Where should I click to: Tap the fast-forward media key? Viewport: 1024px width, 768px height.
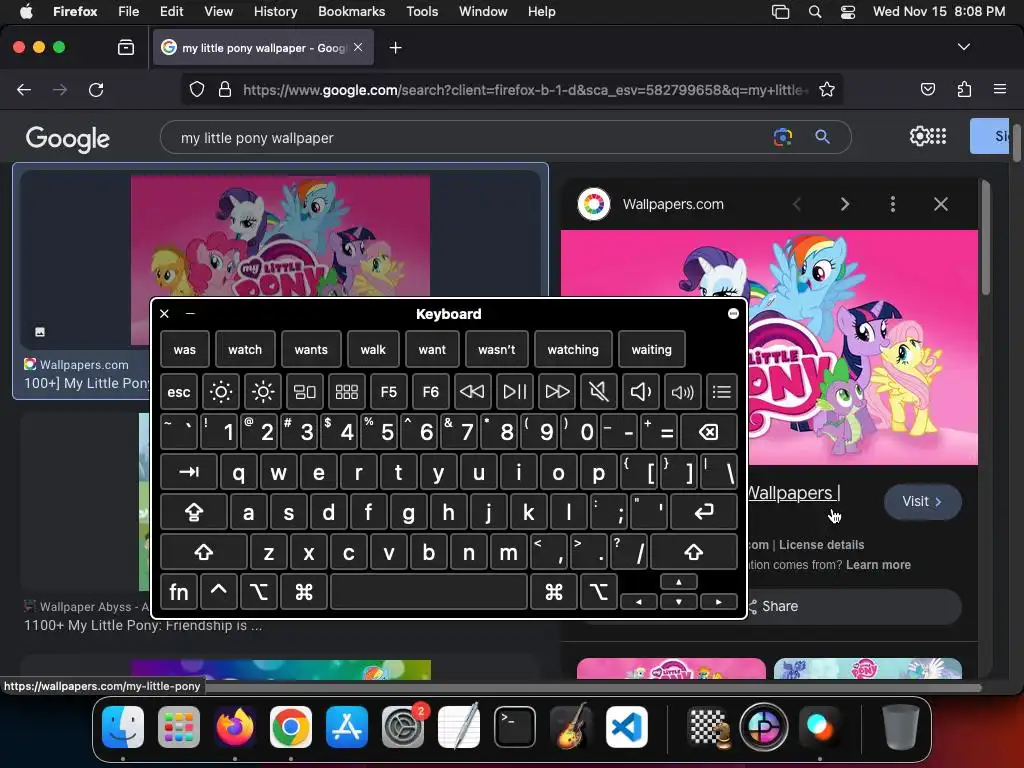coord(557,392)
